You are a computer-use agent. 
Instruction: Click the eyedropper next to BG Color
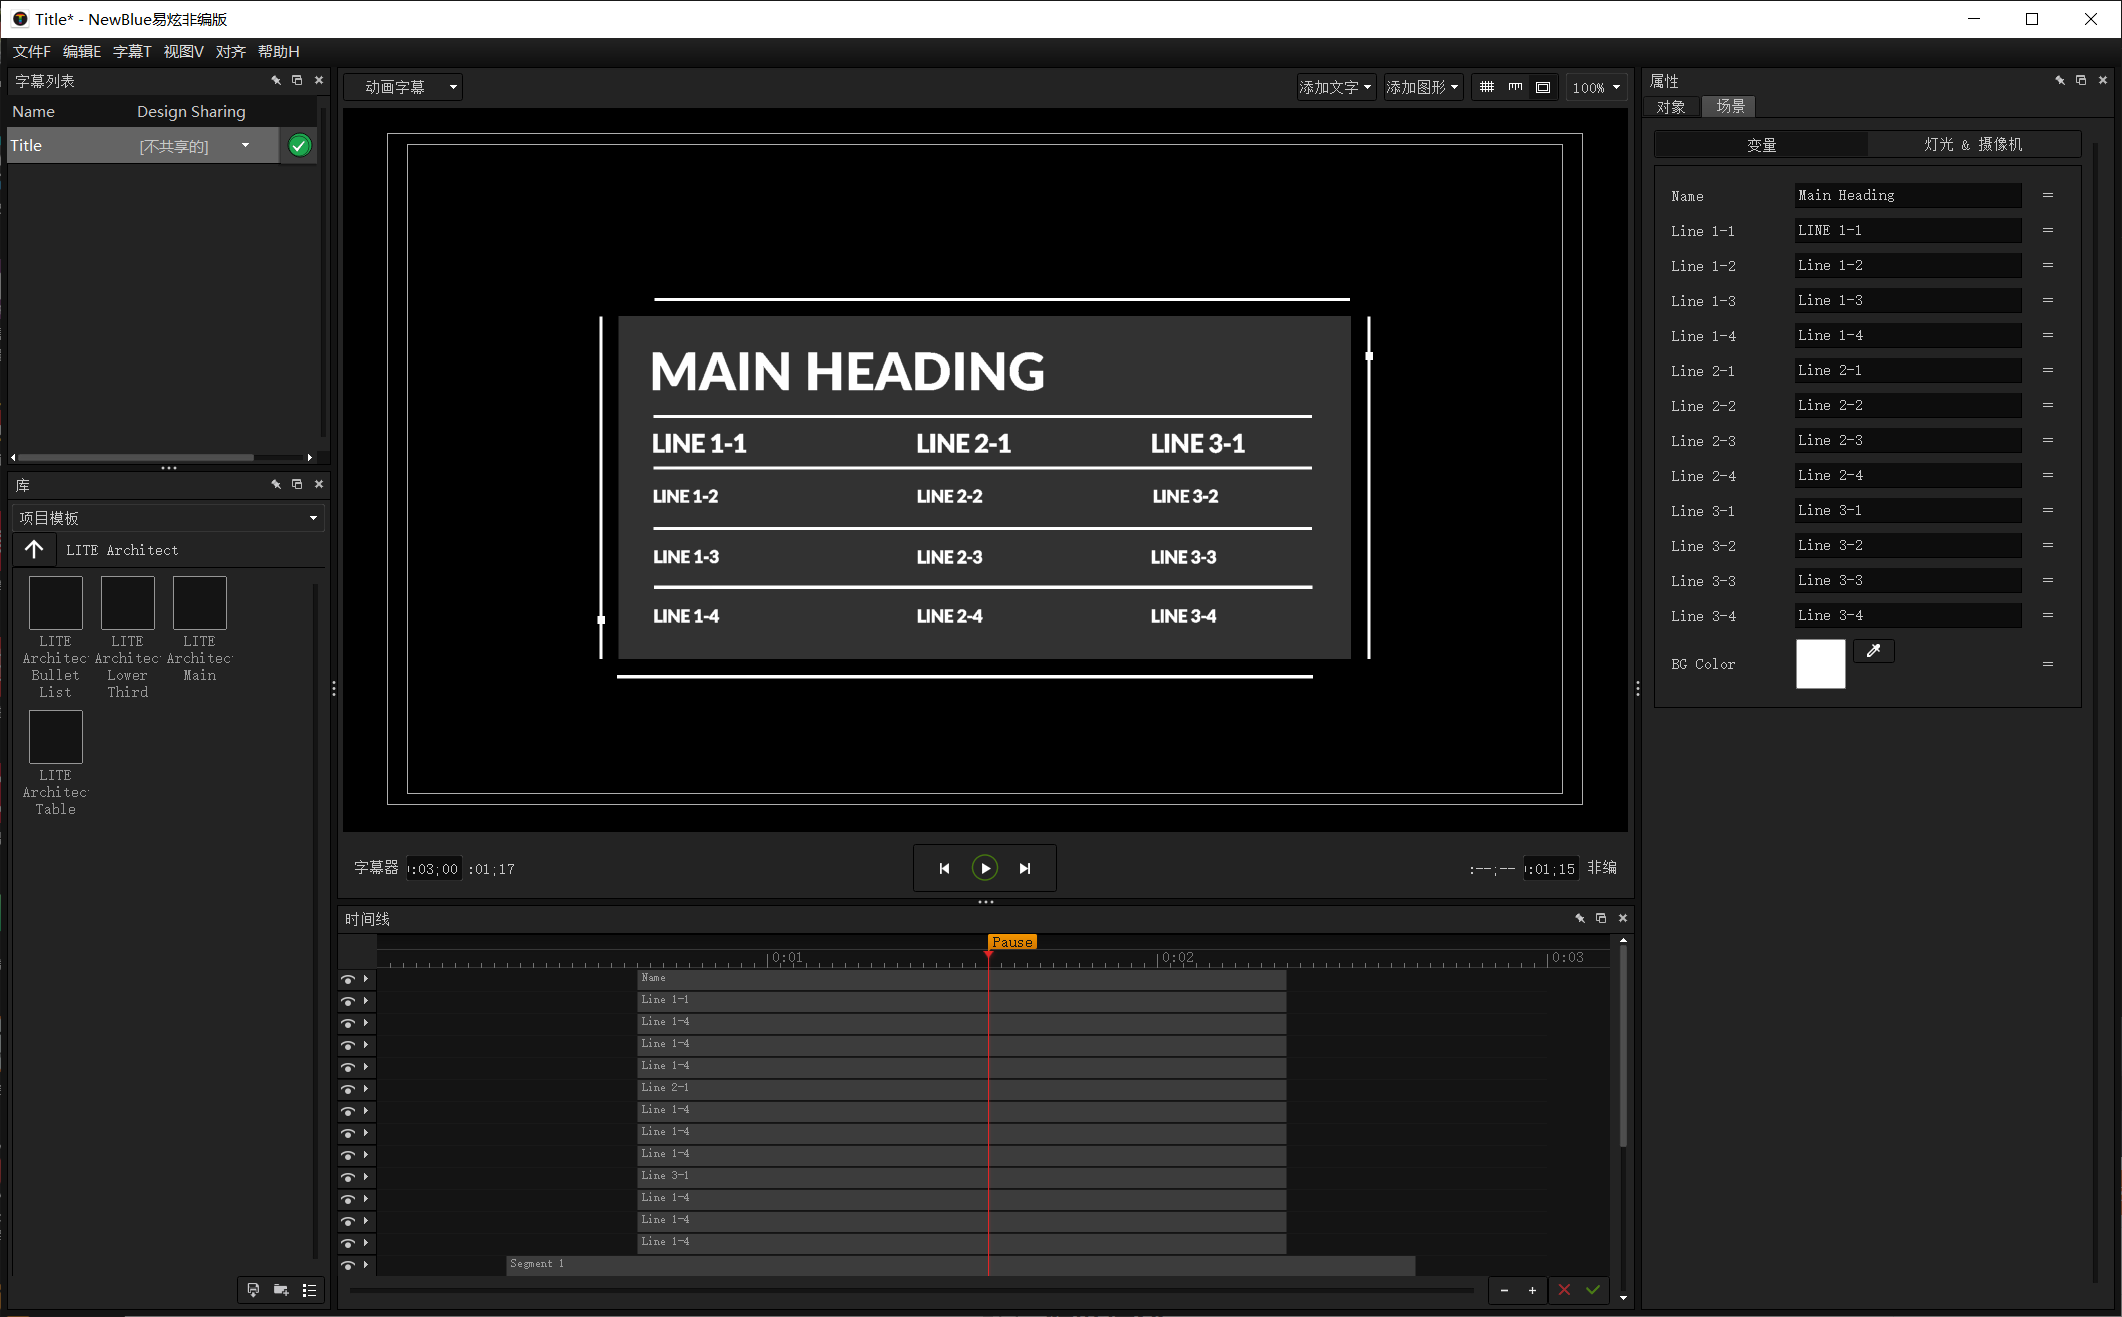point(1873,651)
